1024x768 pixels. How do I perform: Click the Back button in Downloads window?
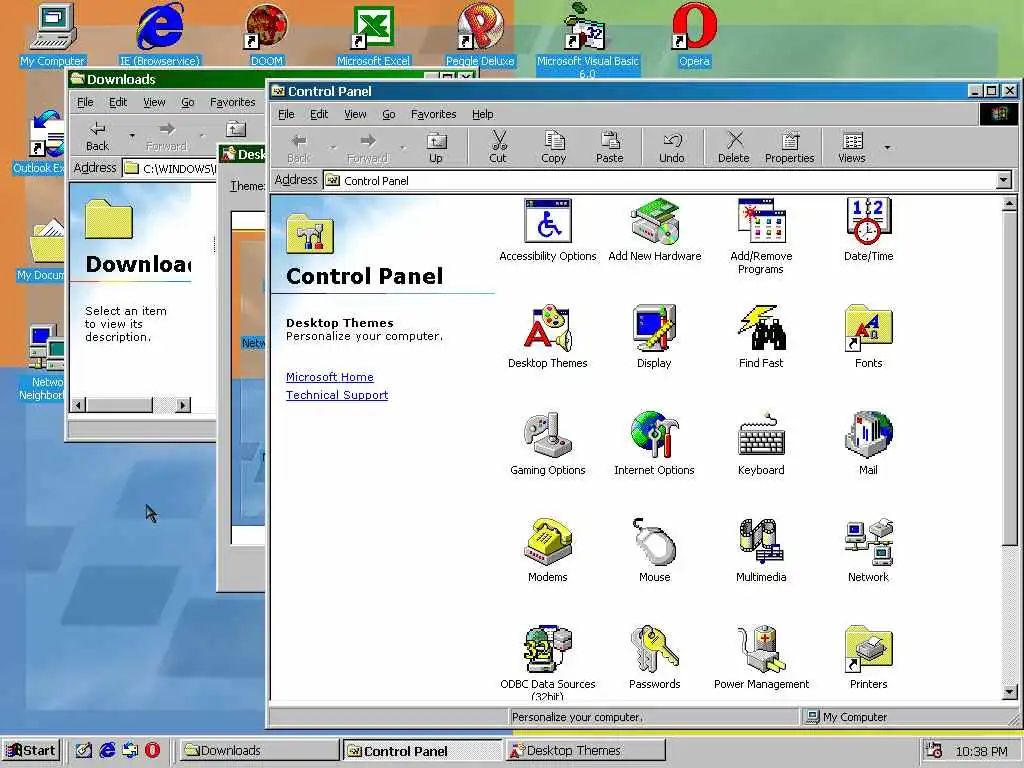pos(97,136)
